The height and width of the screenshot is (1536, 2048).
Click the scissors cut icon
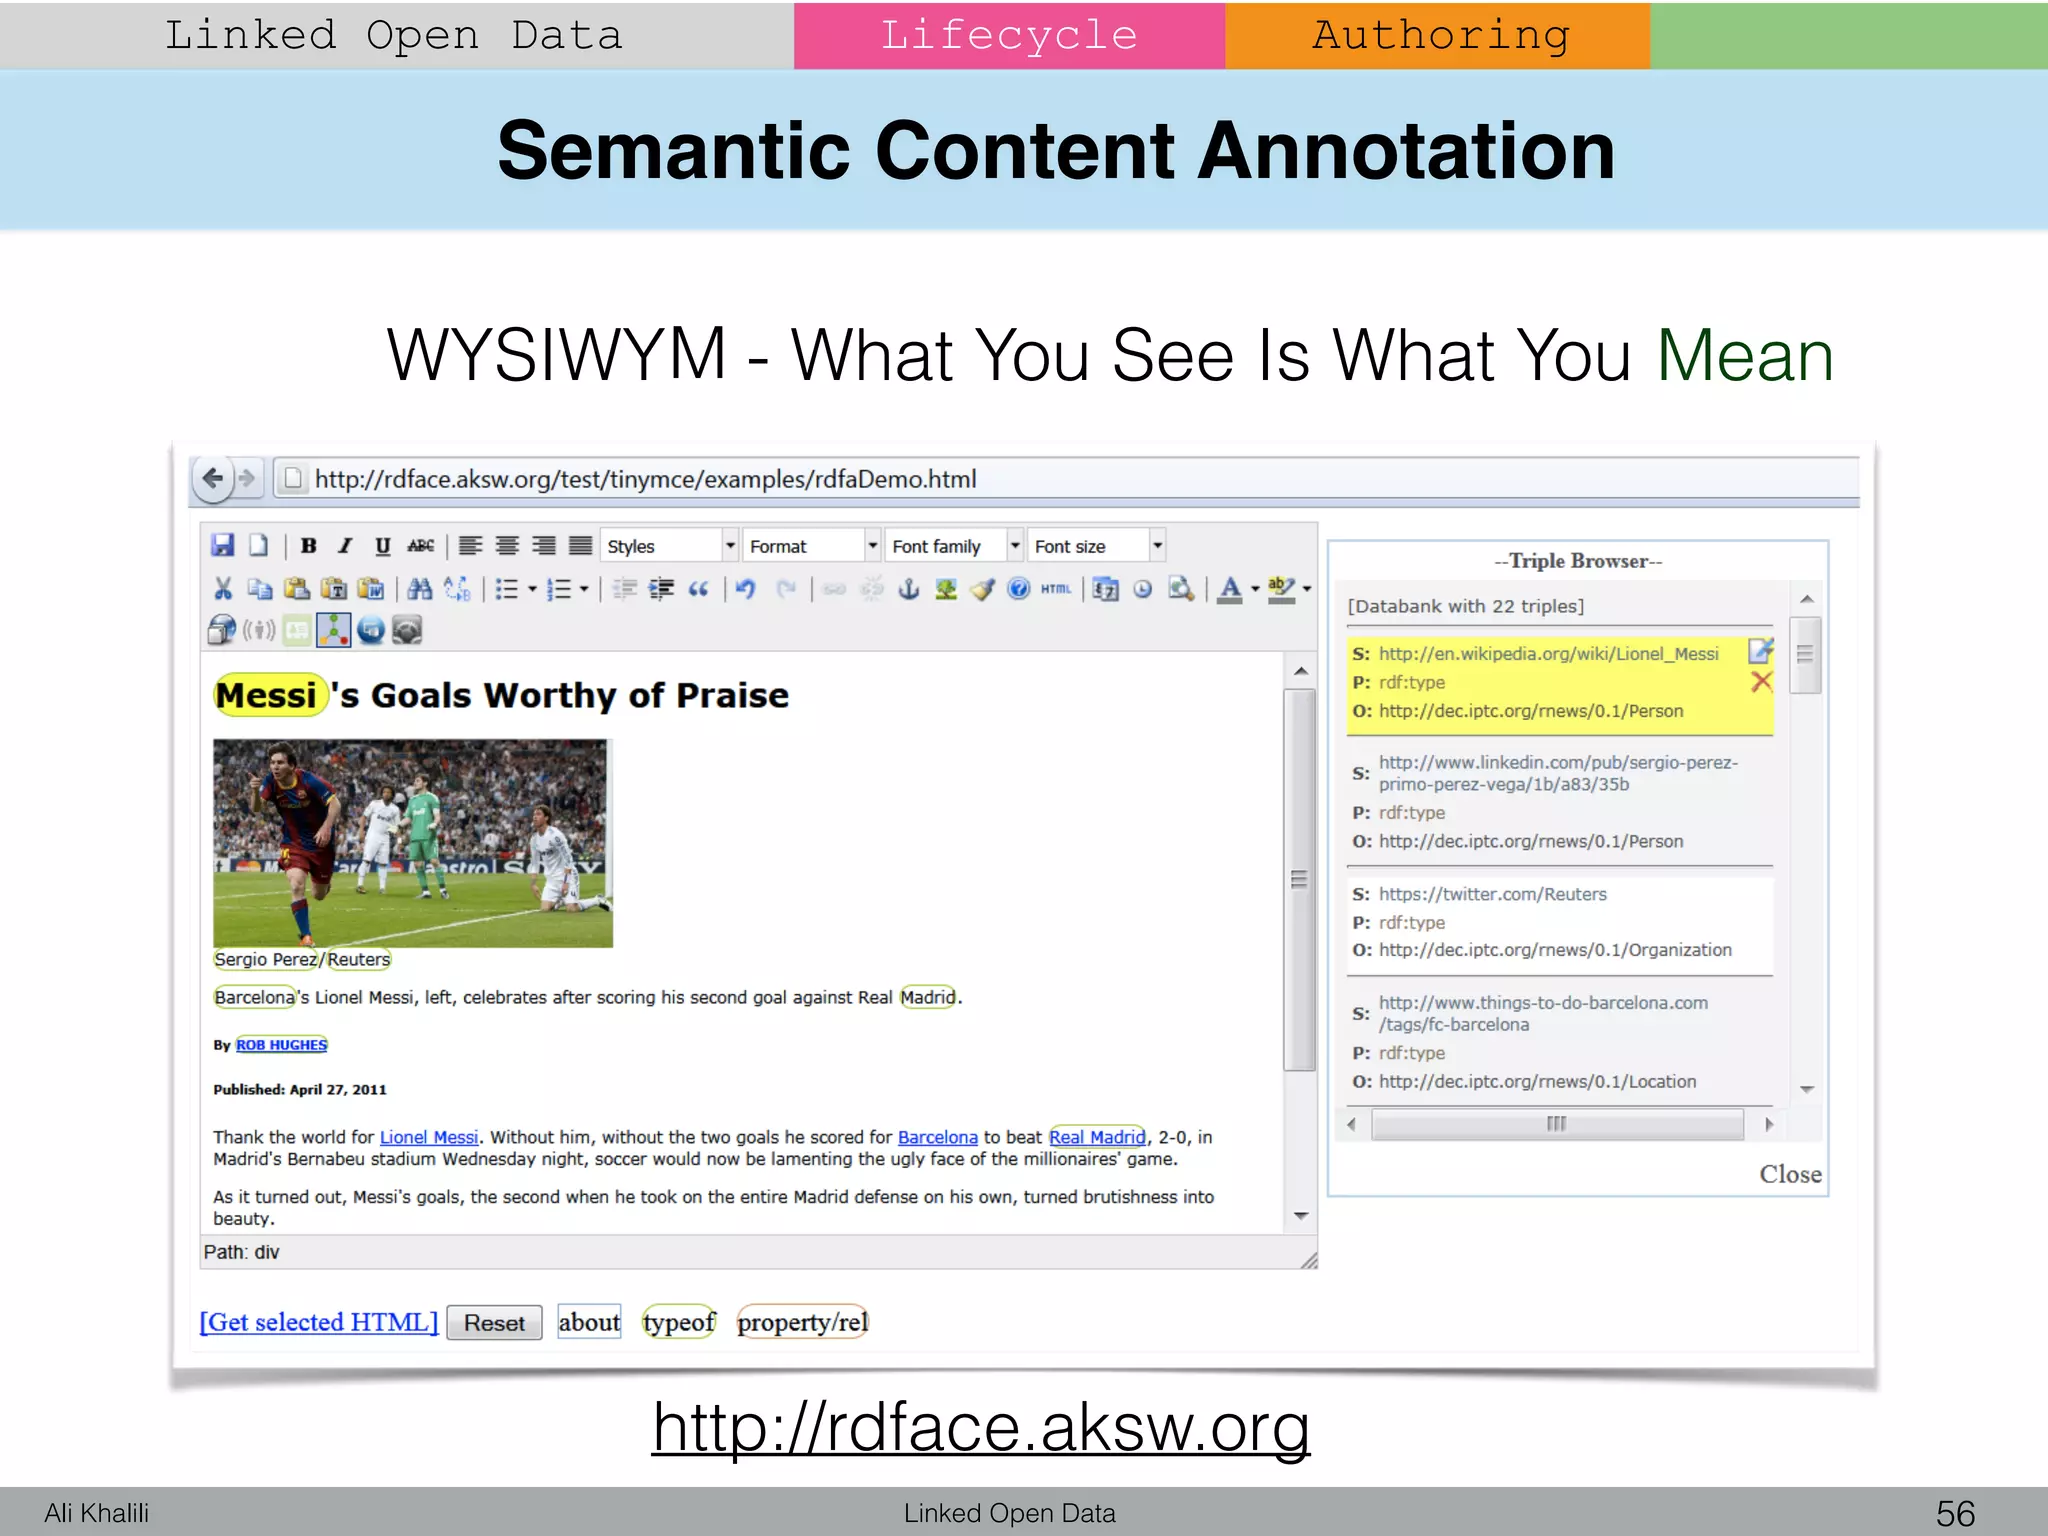(223, 589)
